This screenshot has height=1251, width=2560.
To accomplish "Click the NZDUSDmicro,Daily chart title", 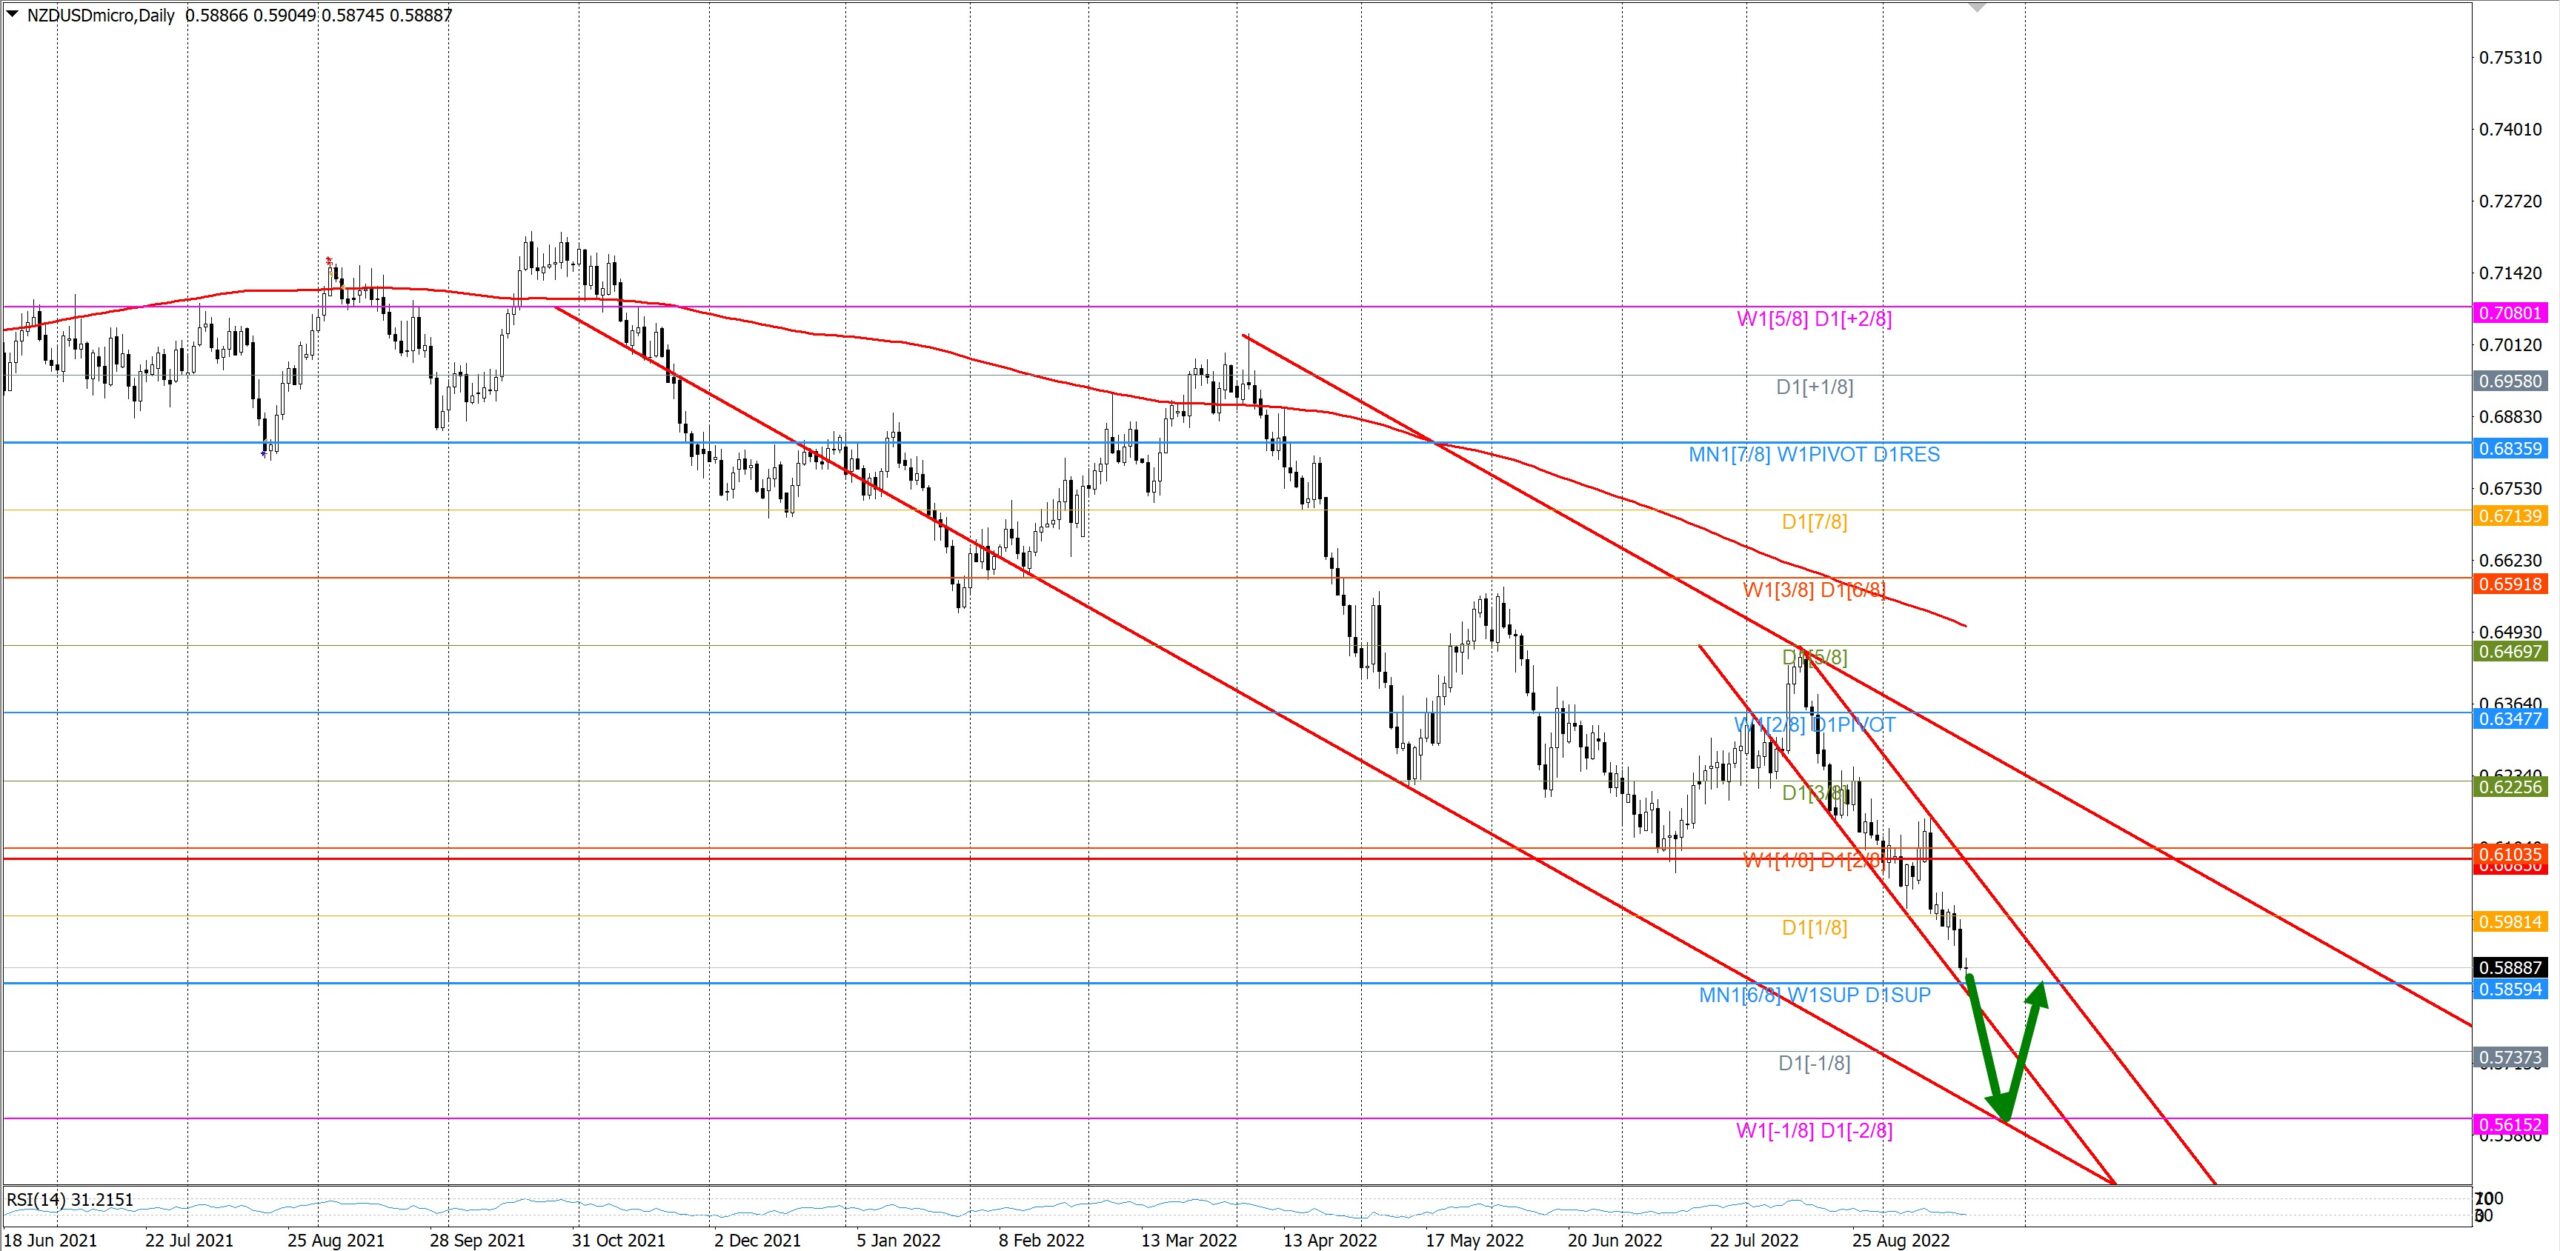I will coord(100,15).
